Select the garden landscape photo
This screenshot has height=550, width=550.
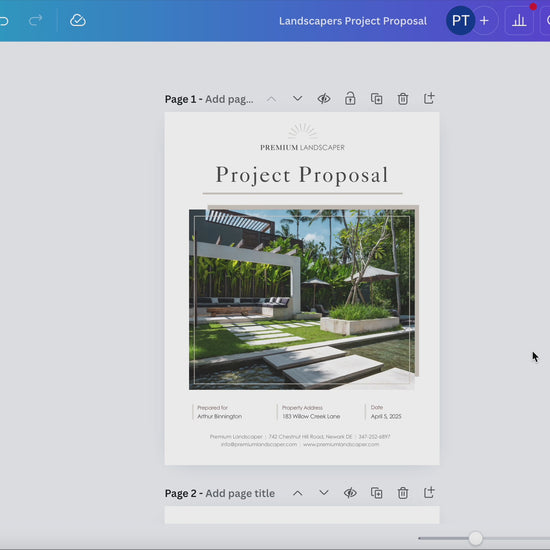(x=302, y=300)
